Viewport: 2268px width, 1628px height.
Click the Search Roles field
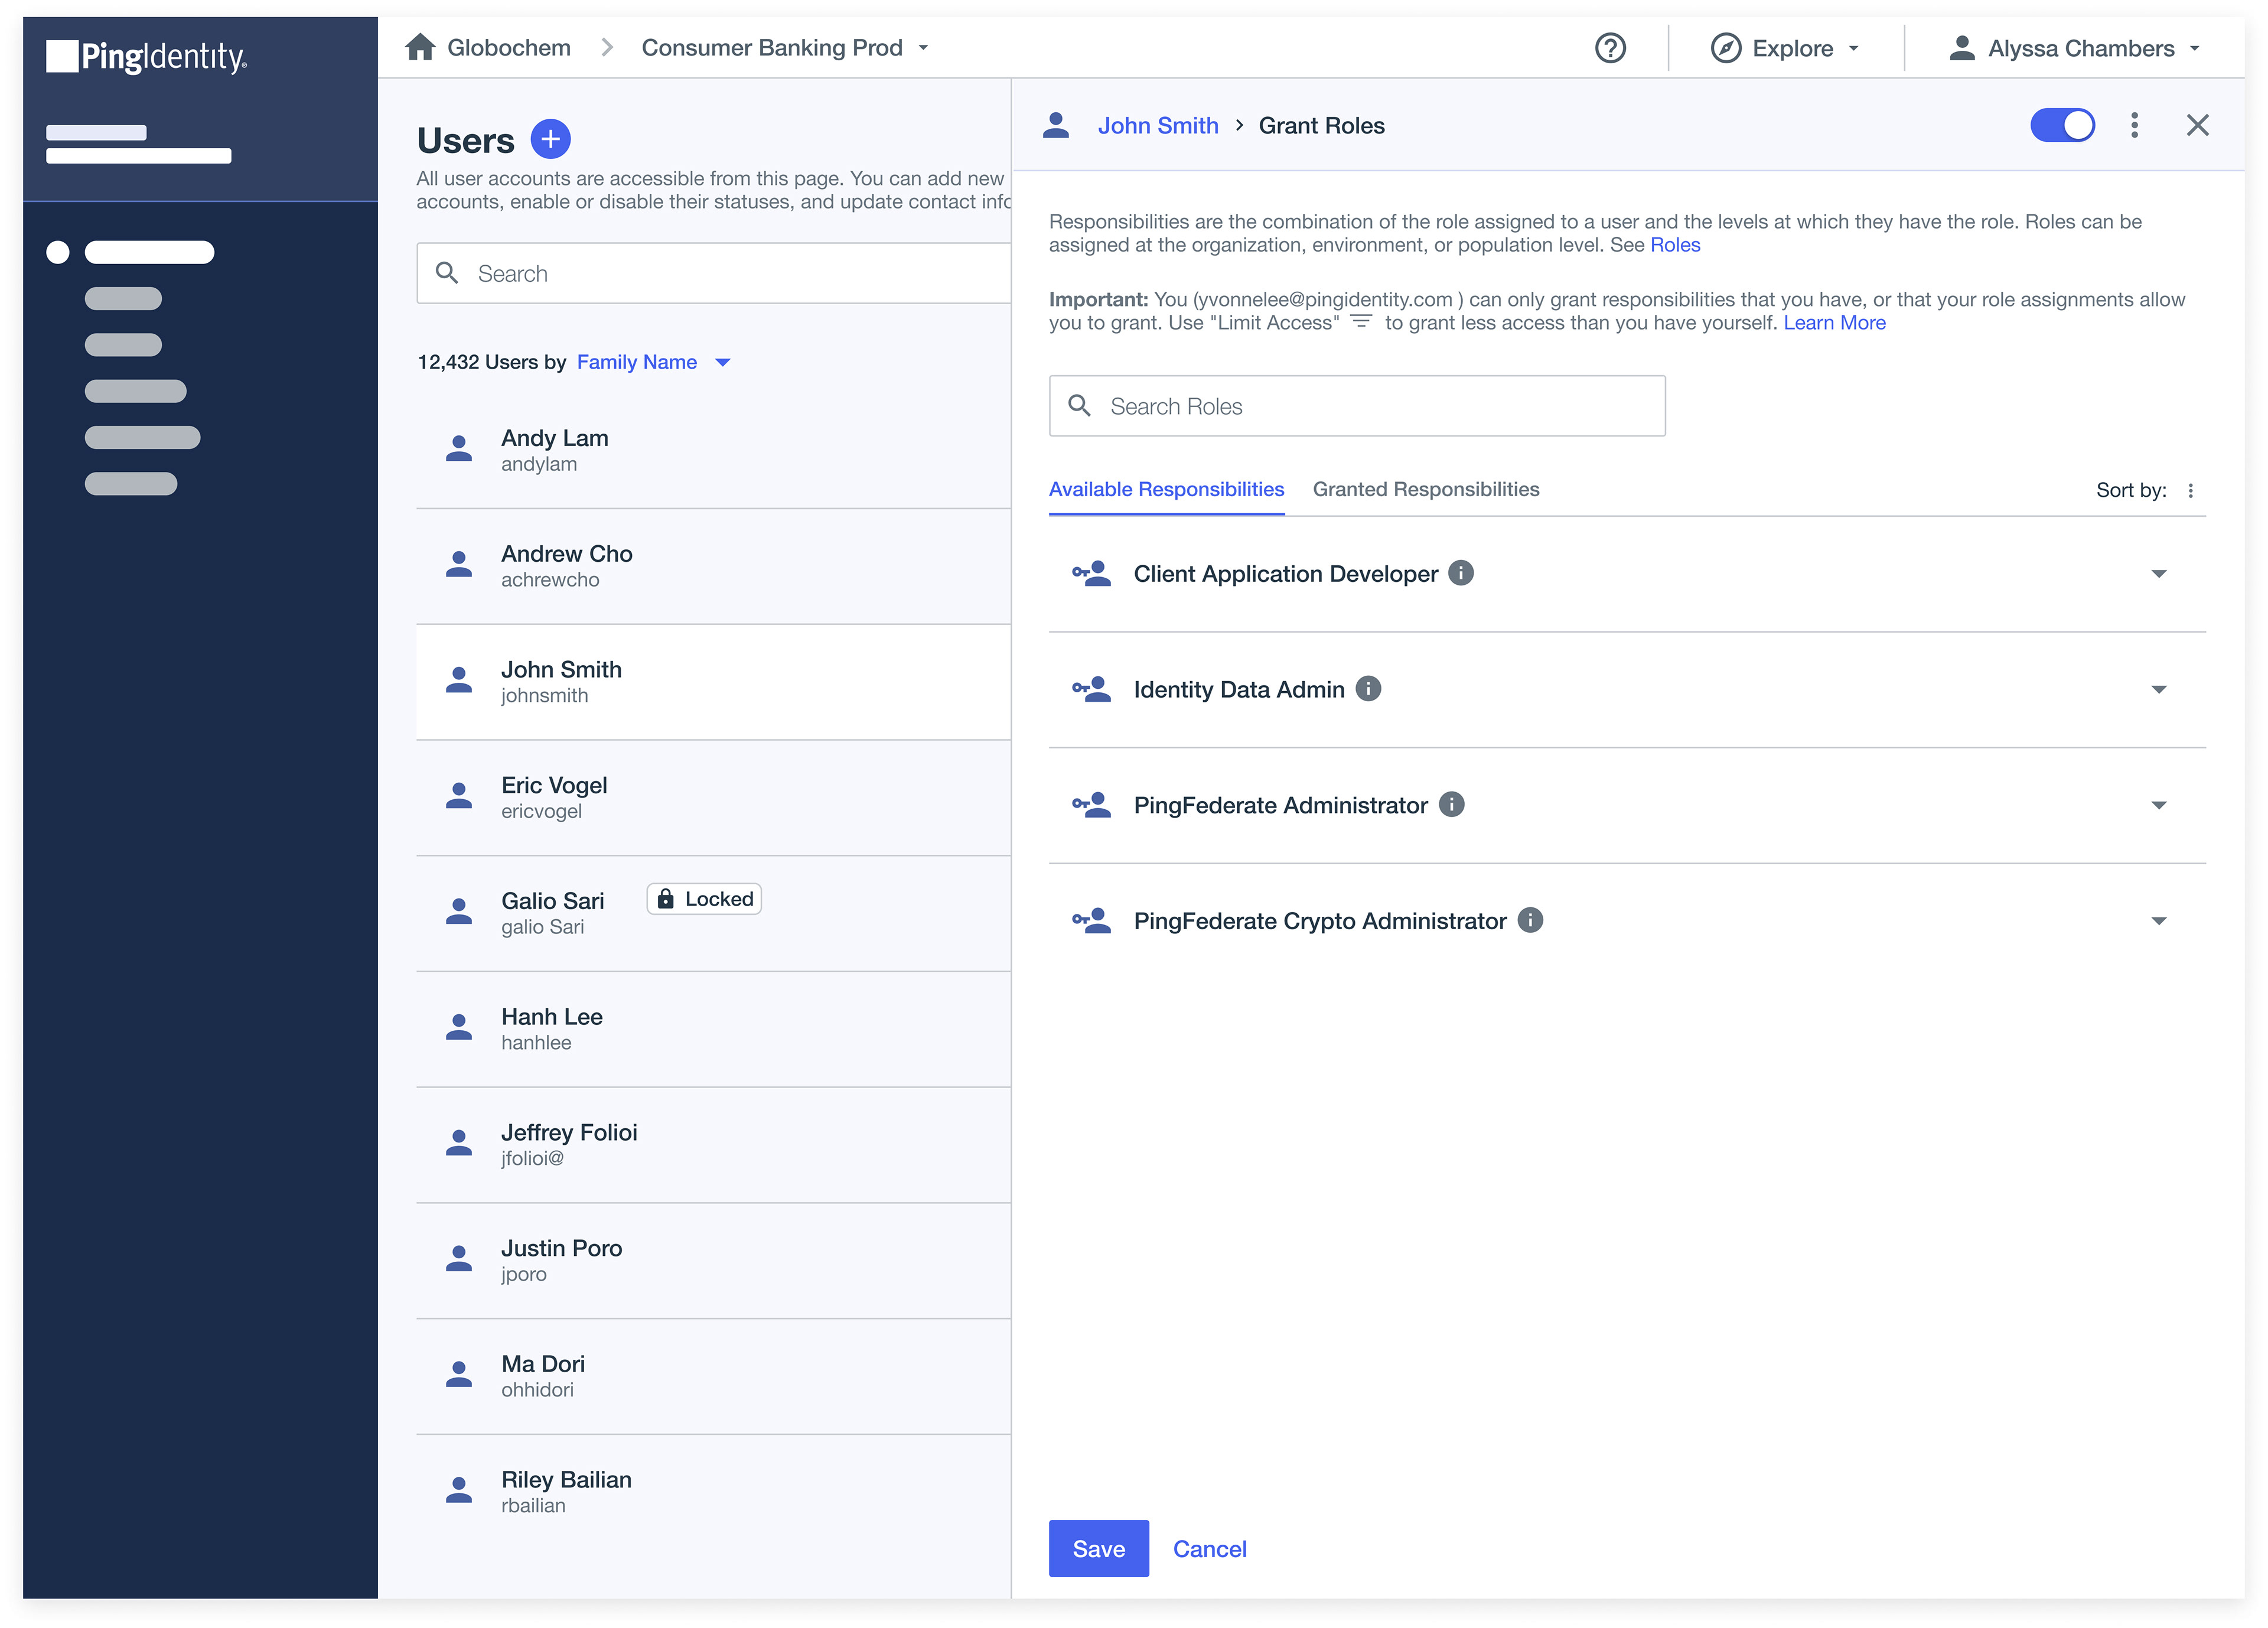tap(1357, 406)
